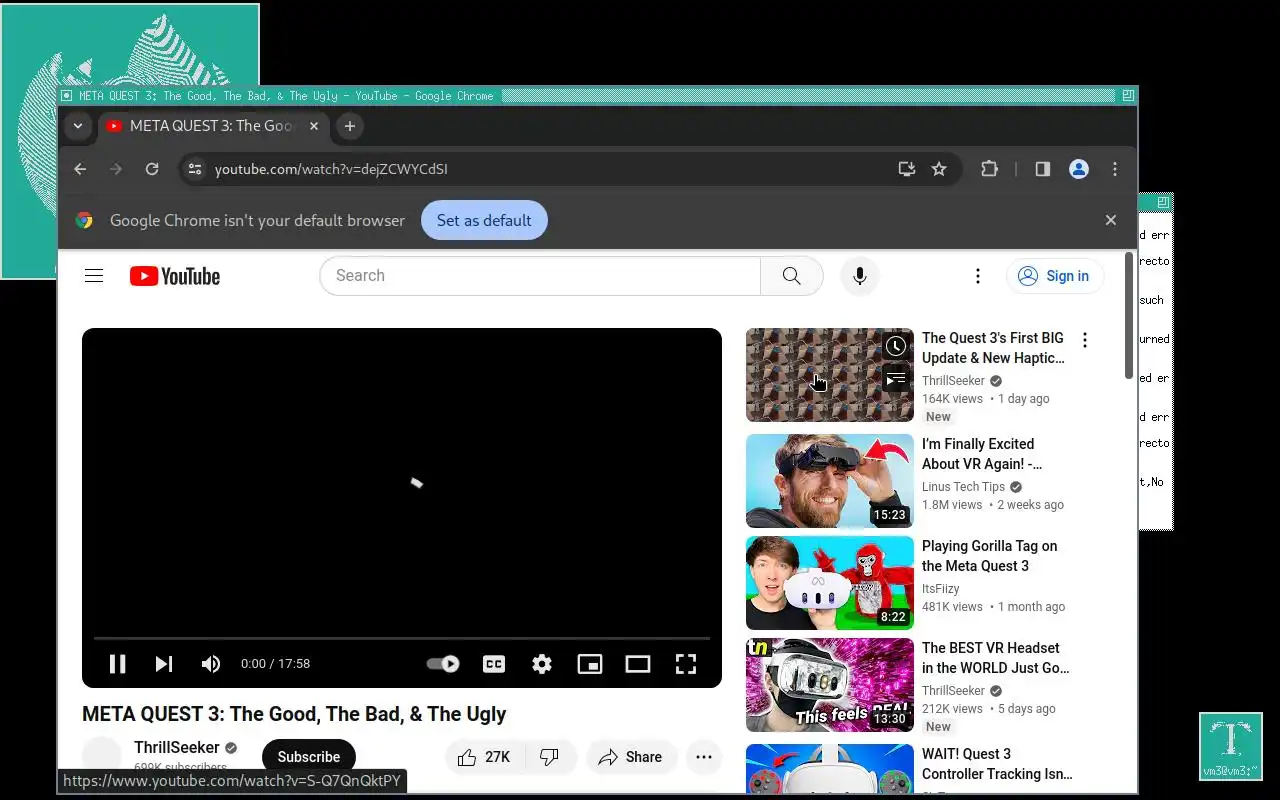Open The Quest 3's First BIG Update title
Image resolution: width=1280 pixels, height=800 pixels.
[x=993, y=348]
